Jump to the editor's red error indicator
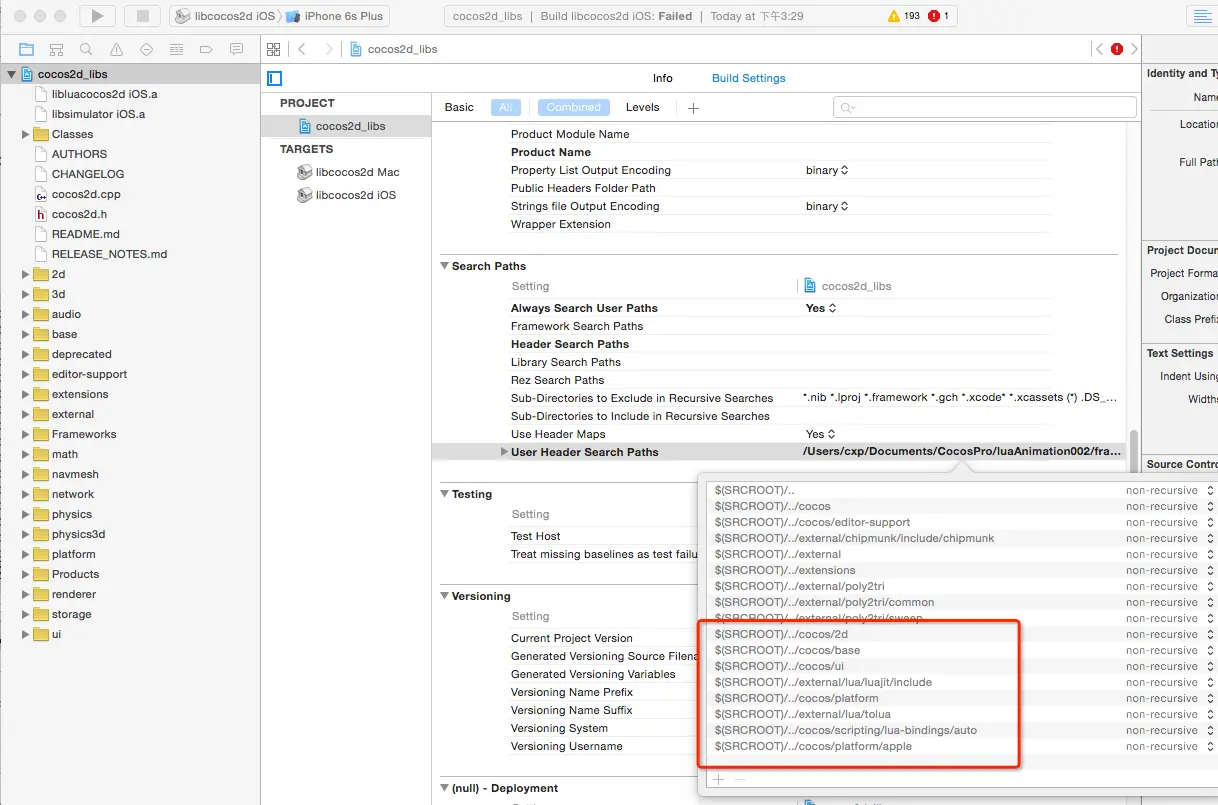Screen dimensions: 1218x805 click(x=1117, y=49)
